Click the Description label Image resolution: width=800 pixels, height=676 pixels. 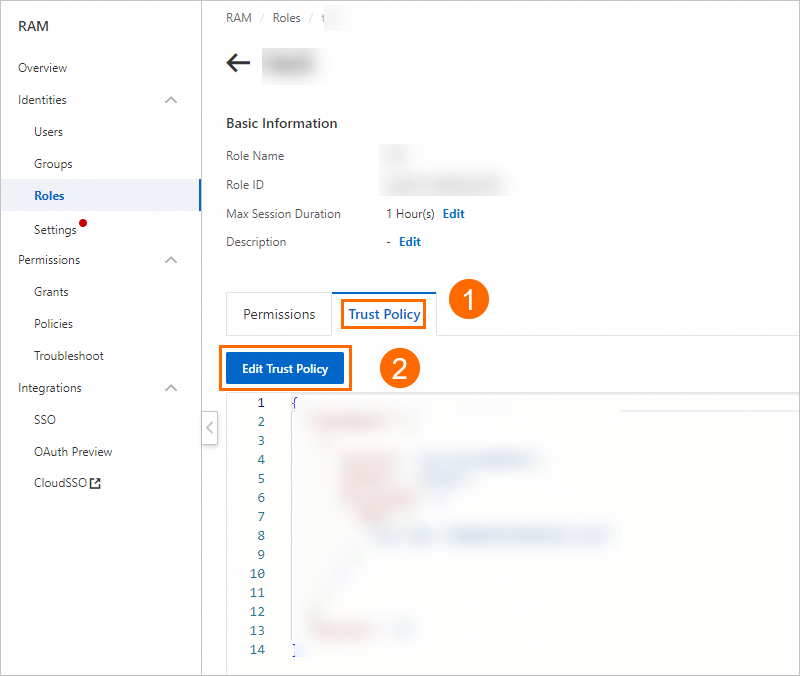(256, 242)
